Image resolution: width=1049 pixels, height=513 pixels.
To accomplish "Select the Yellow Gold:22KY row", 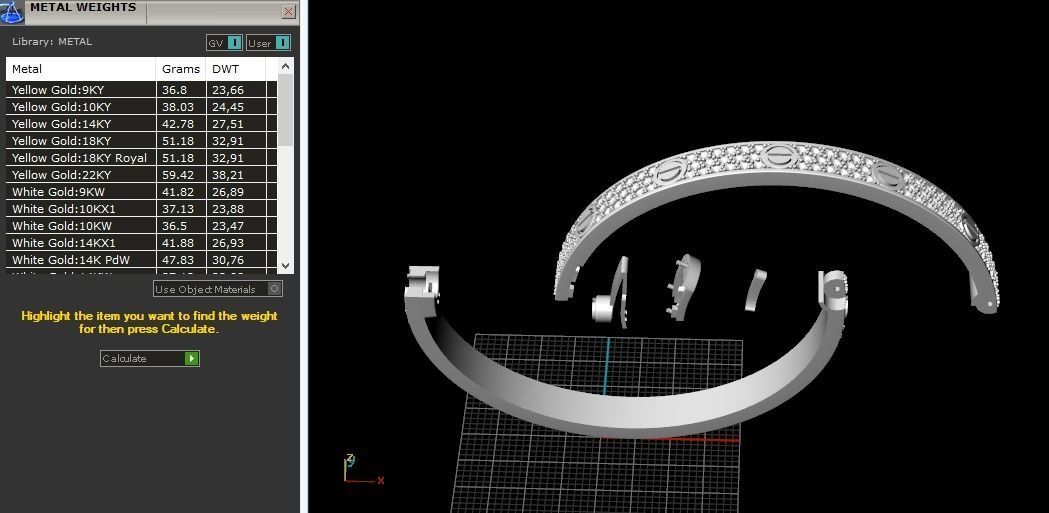I will 141,175.
